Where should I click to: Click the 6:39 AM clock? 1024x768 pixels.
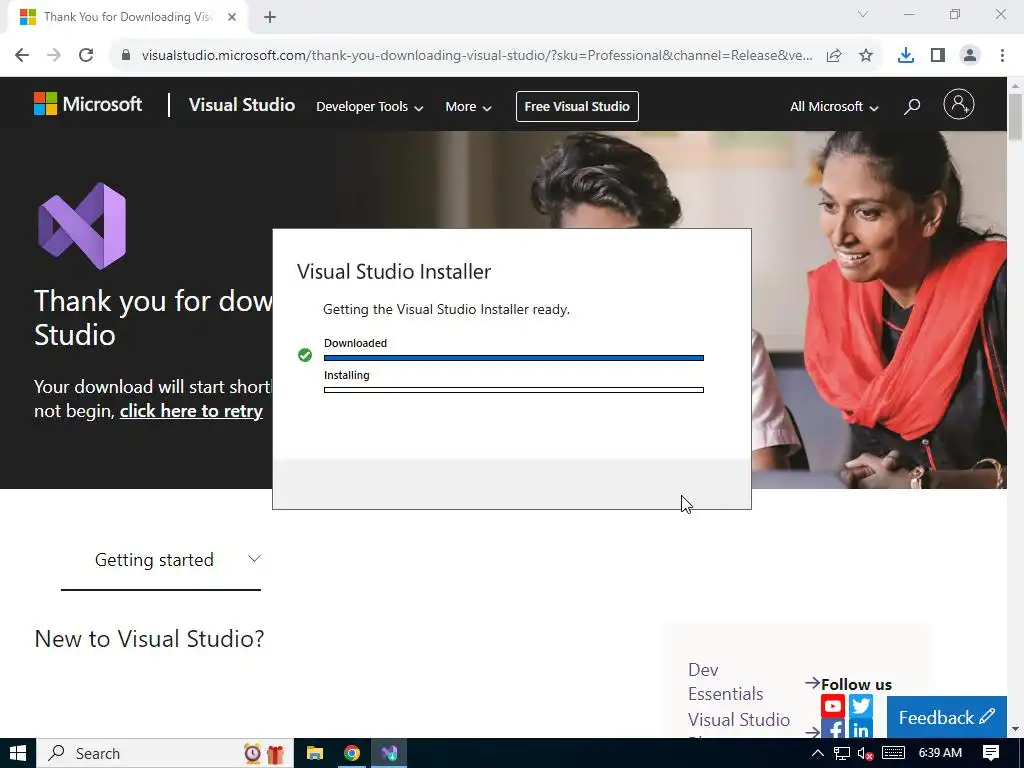[x=940, y=753]
